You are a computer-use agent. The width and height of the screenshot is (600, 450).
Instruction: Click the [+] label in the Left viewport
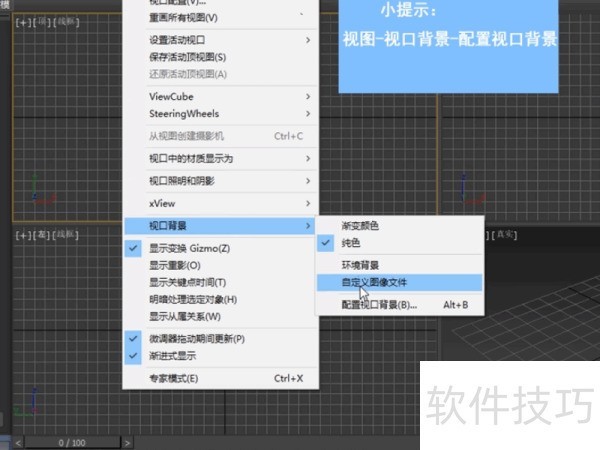[x=21, y=234]
